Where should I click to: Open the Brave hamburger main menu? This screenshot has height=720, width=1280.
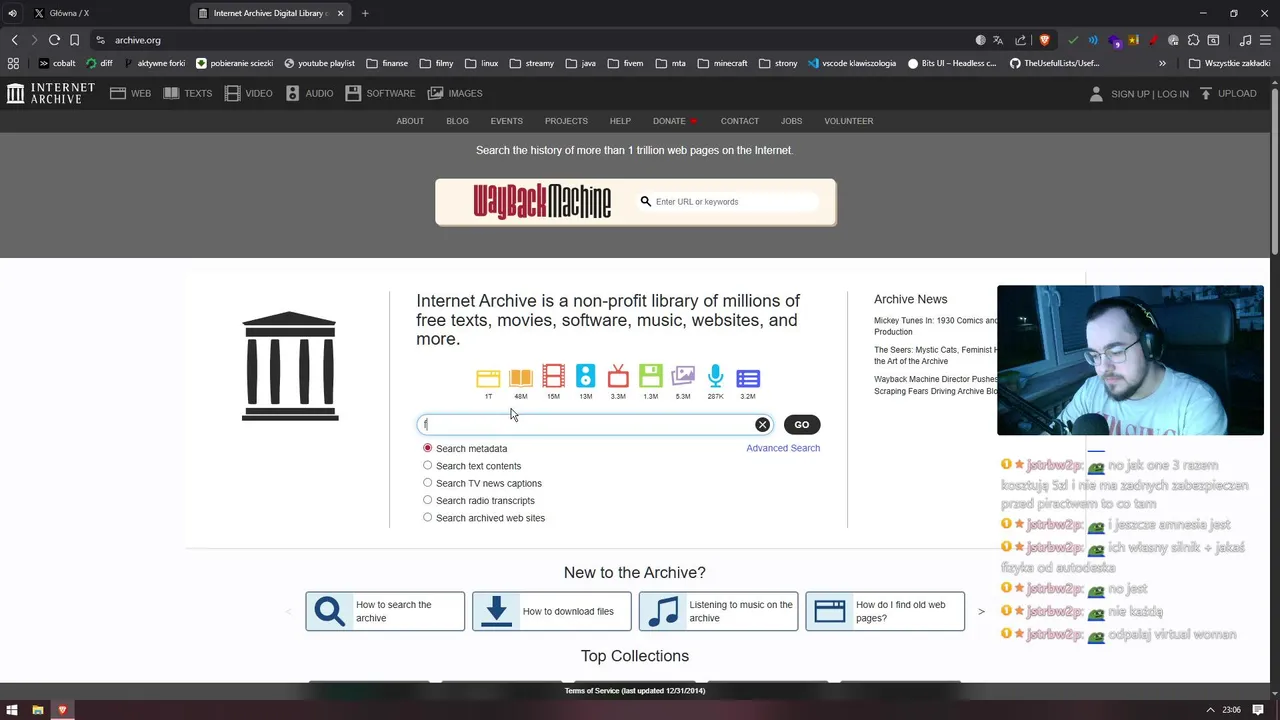coord(1265,40)
